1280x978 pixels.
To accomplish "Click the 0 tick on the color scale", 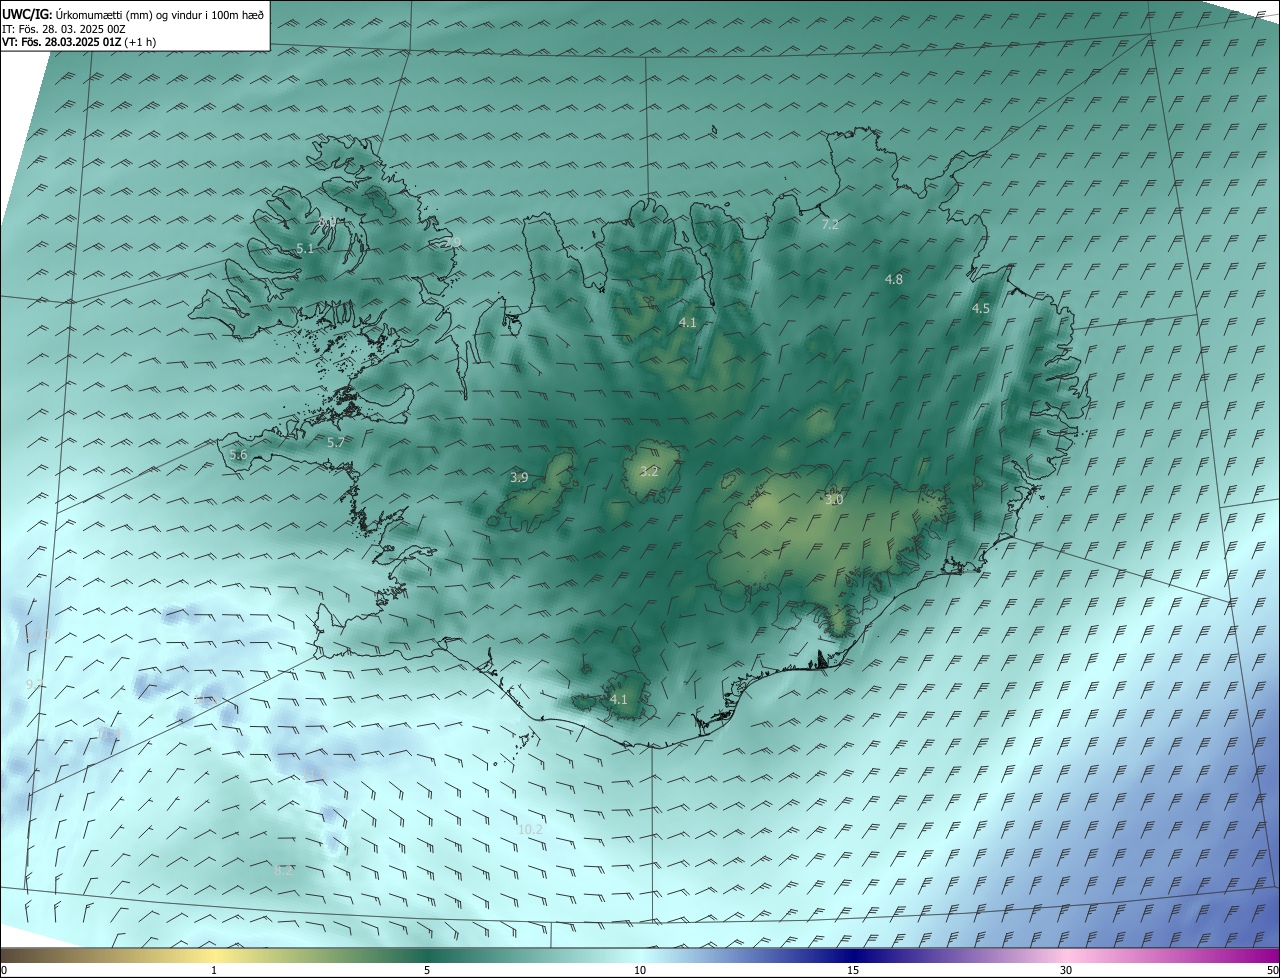I will click(x=3, y=970).
